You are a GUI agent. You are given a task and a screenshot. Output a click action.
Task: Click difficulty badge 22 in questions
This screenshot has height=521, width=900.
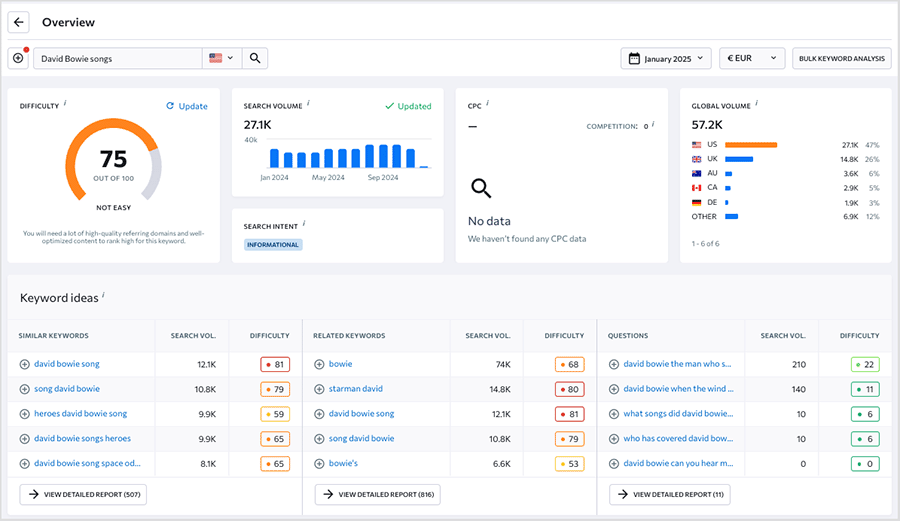(x=865, y=364)
